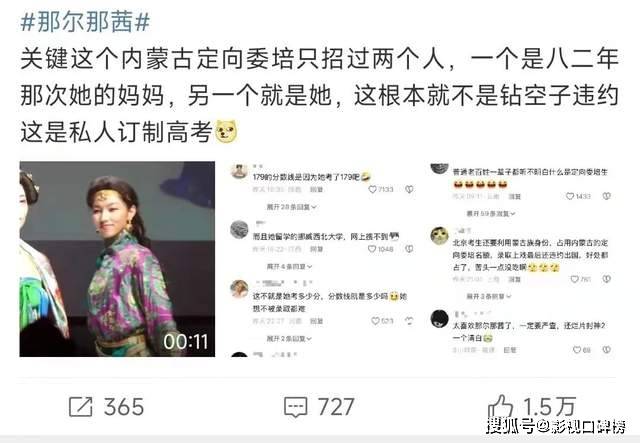Image resolution: width=640 pixels, height=443 pixels.
Task: Like the comment with 1433 hearts
Action: coord(570,196)
